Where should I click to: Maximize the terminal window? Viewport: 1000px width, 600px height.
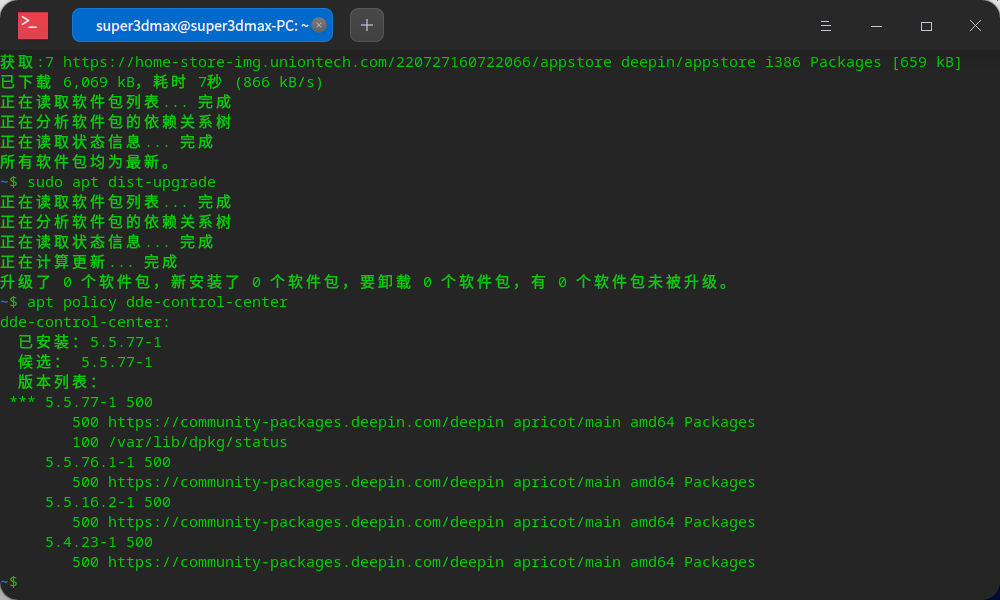click(x=925, y=25)
